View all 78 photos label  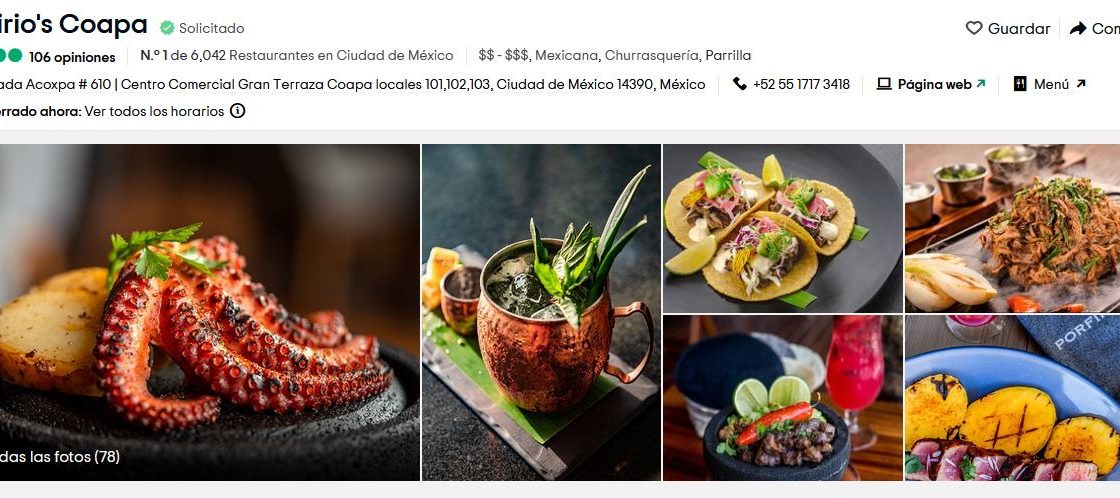(60, 457)
